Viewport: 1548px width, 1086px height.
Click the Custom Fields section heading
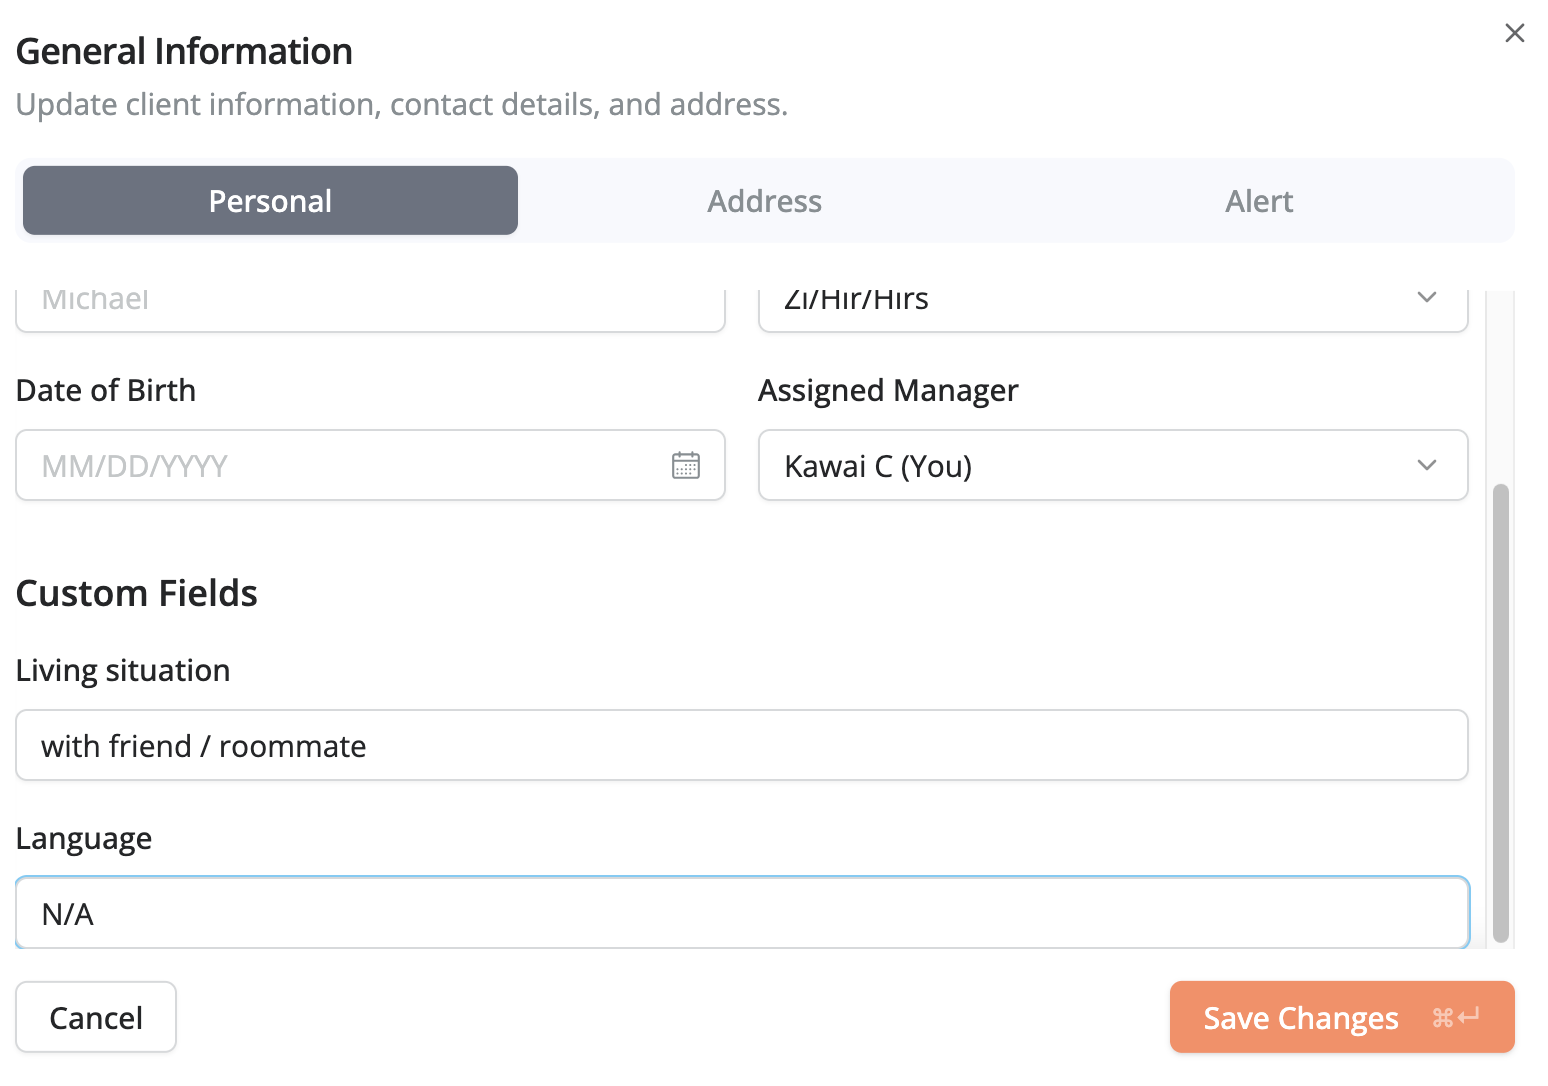click(x=136, y=592)
